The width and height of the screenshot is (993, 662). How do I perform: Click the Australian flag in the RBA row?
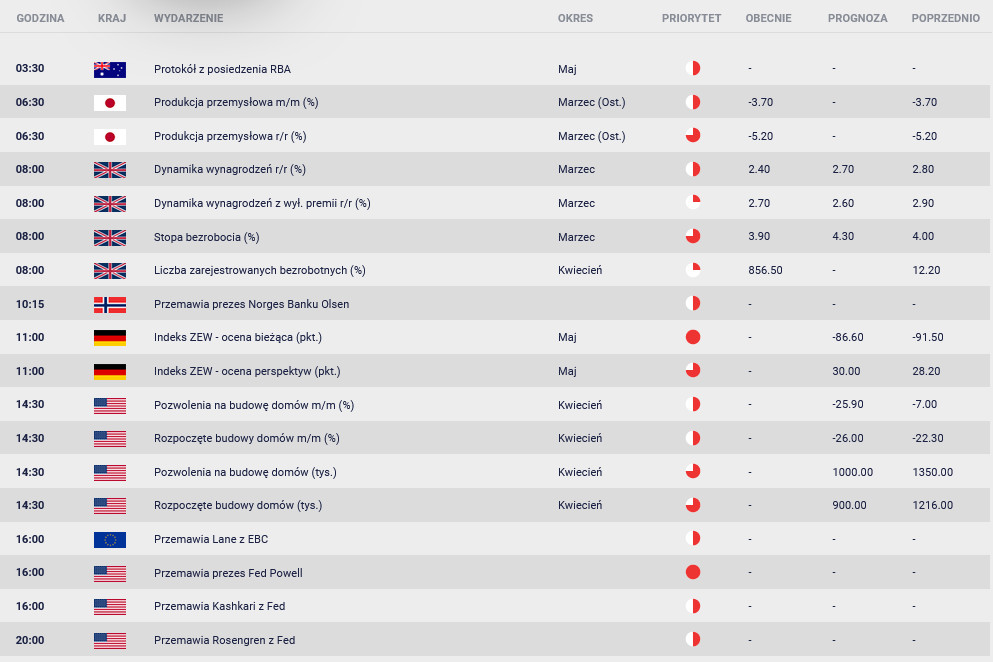point(110,69)
